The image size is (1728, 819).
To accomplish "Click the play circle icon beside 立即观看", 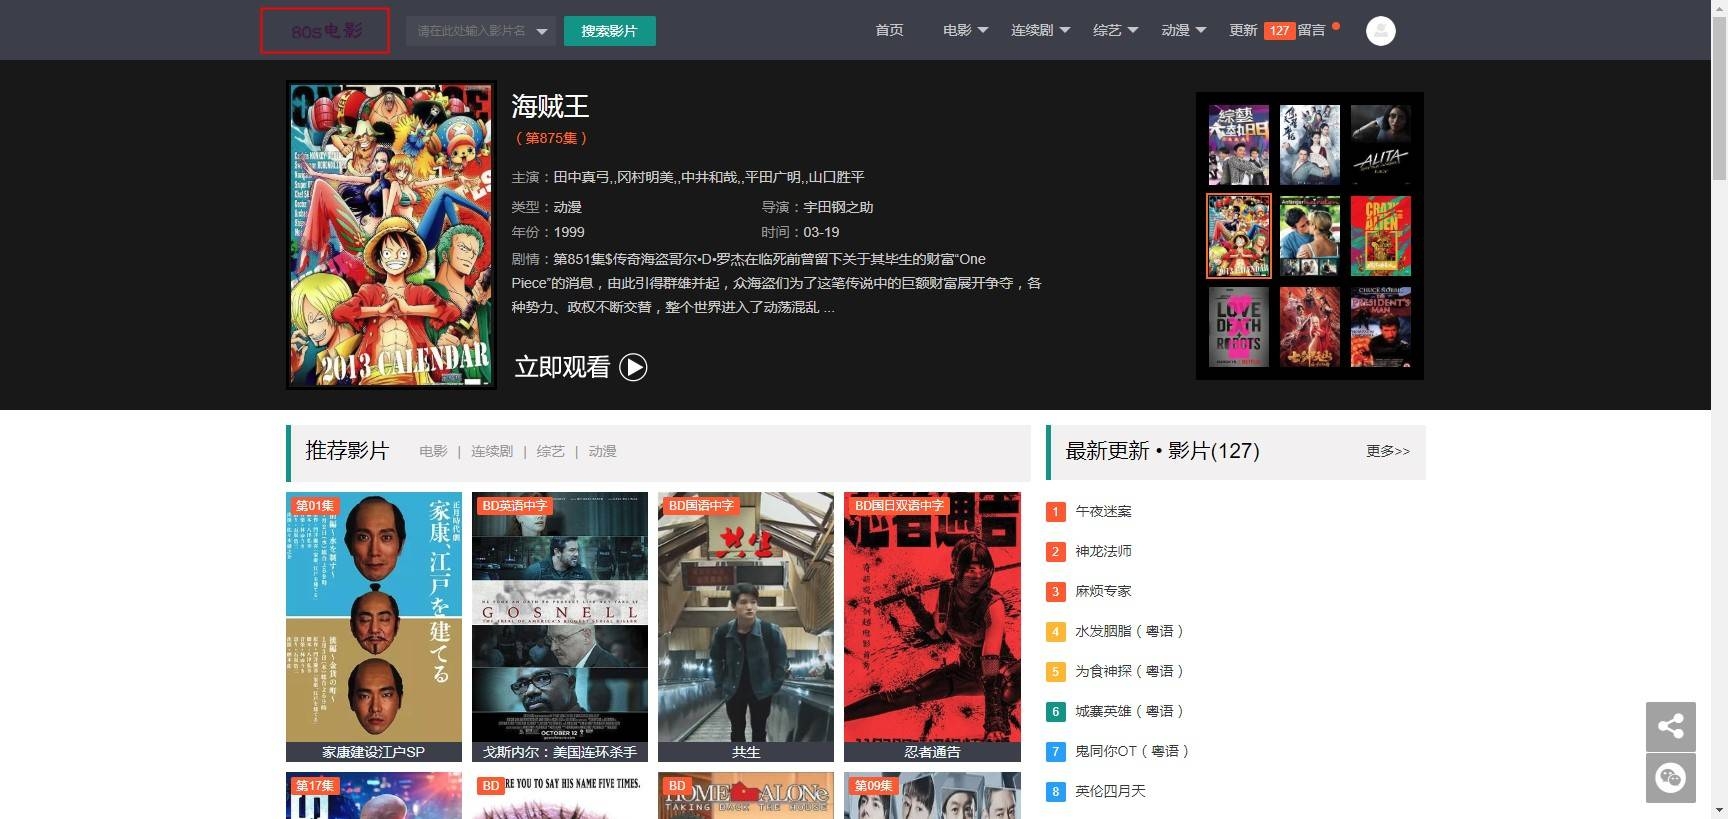I will click(x=633, y=367).
